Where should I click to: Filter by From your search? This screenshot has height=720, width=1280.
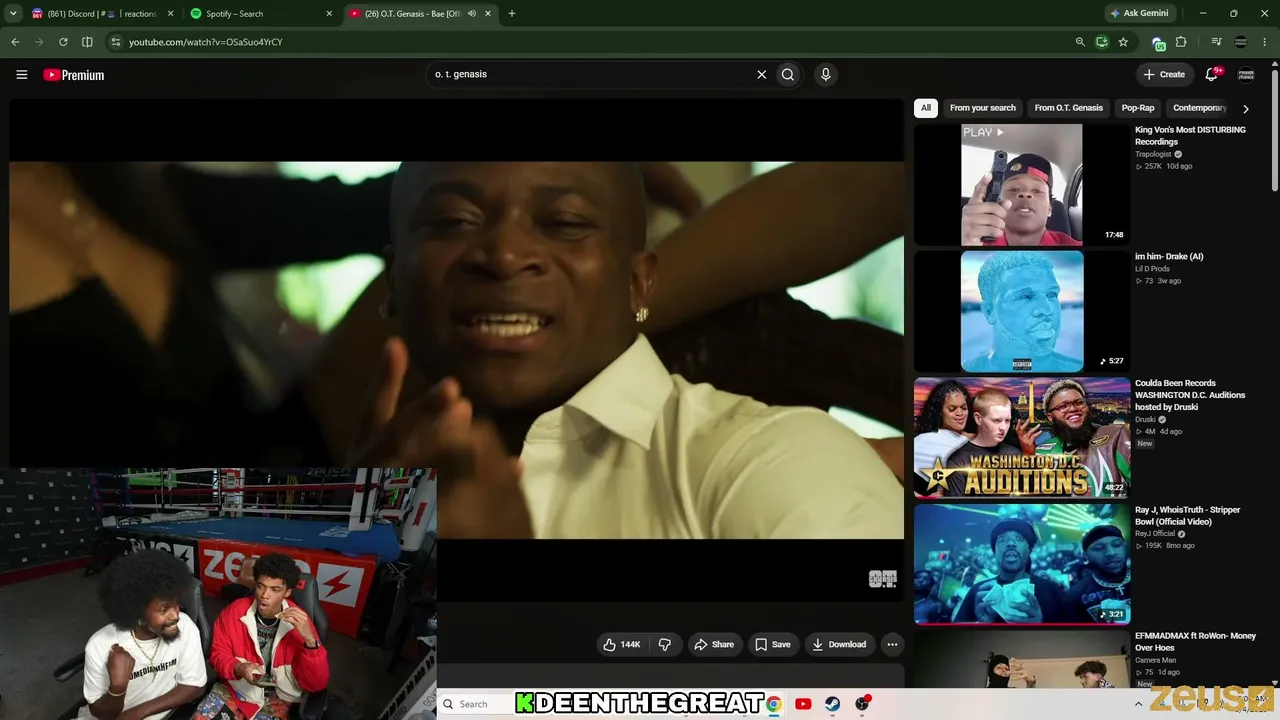click(983, 108)
